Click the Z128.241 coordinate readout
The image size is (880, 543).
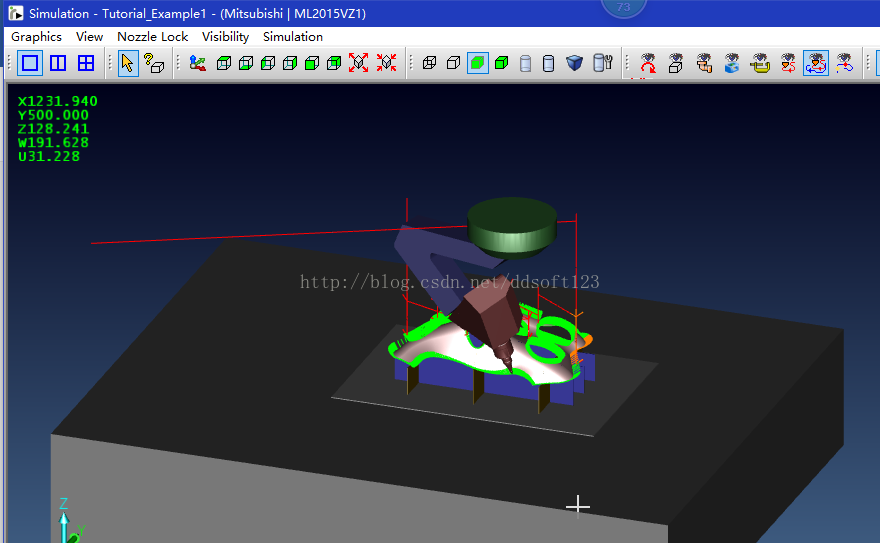click(53, 129)
